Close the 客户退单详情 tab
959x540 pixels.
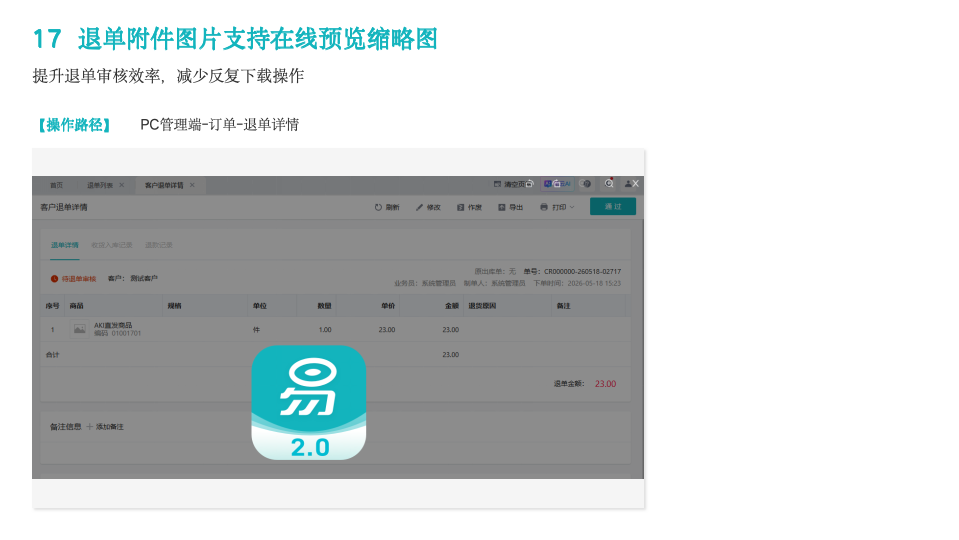[x=192, y=185]
